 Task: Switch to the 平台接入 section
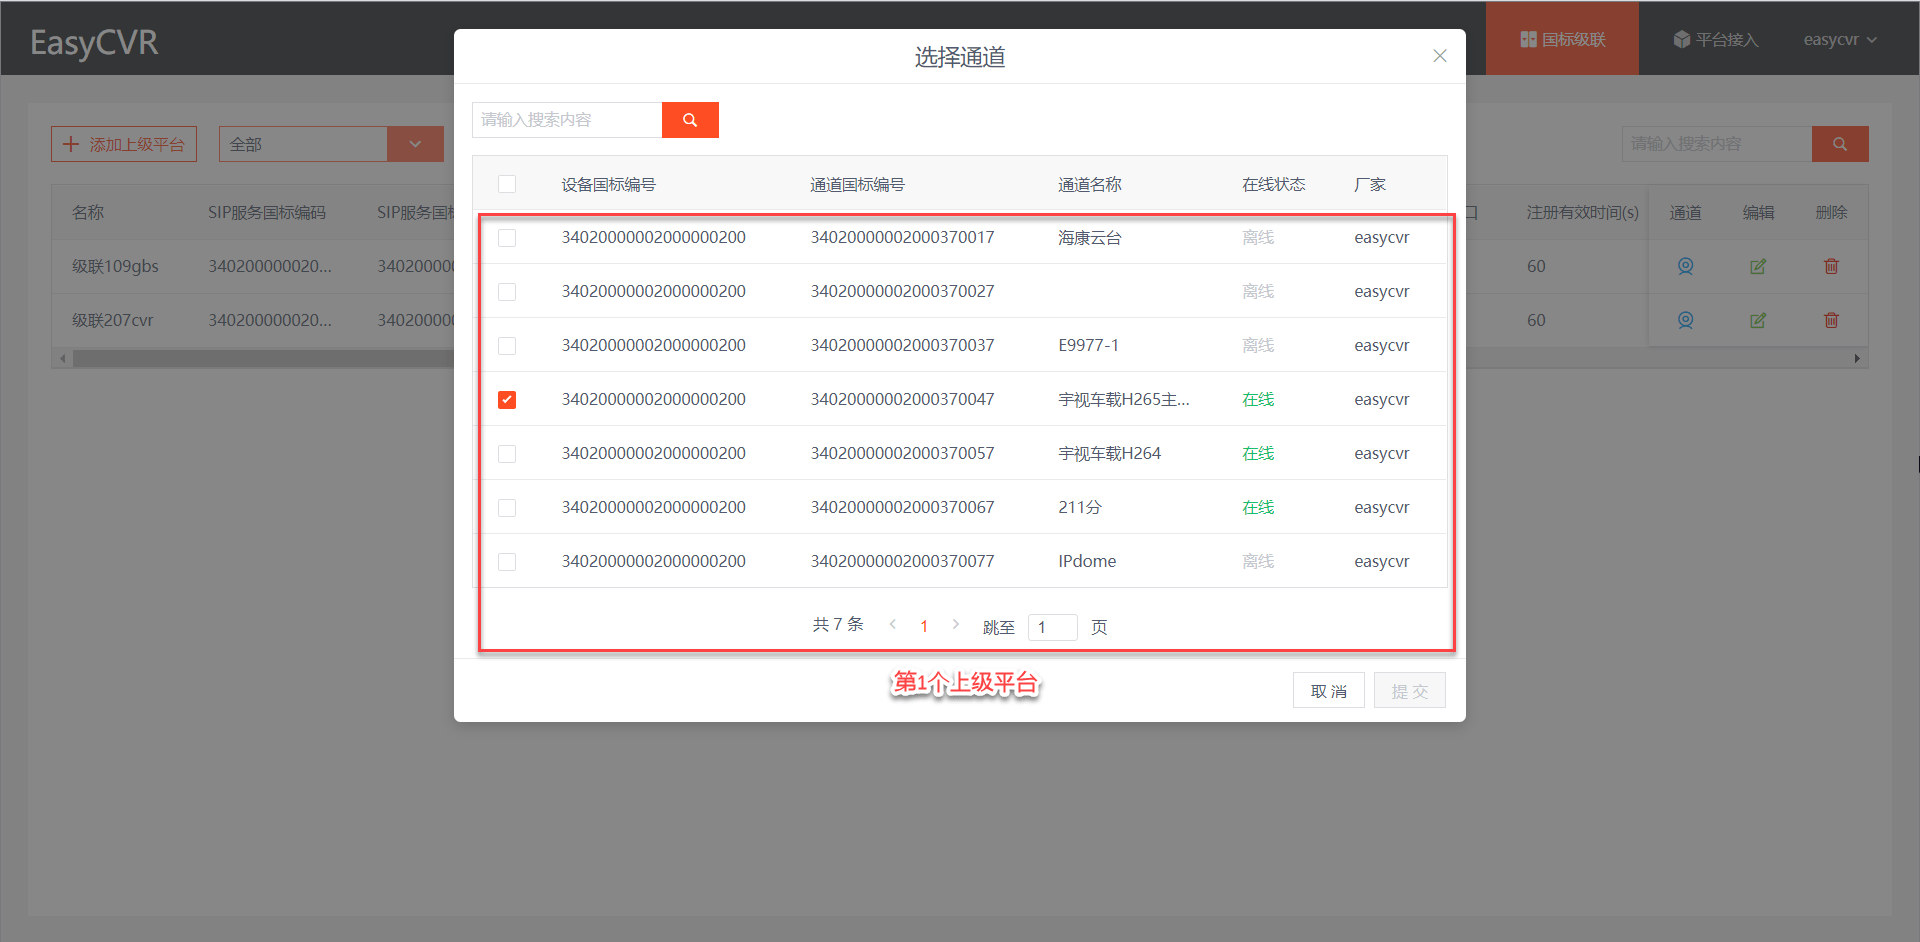coord(1714,39)
